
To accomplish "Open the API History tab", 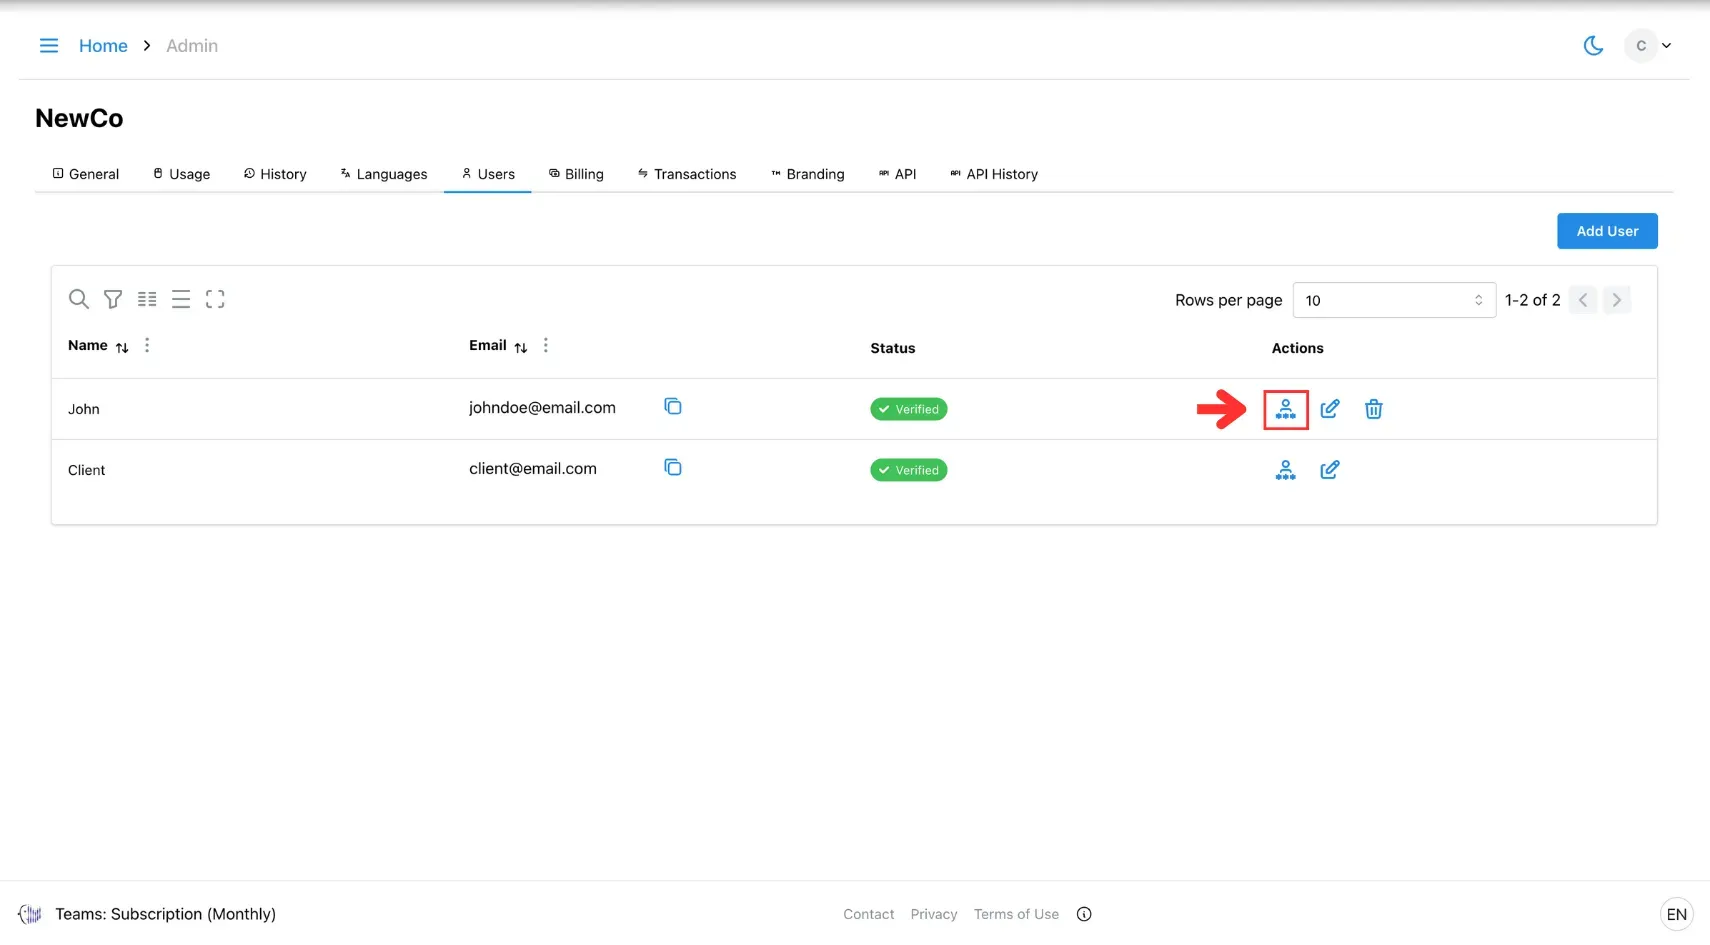I will point(994,174).
